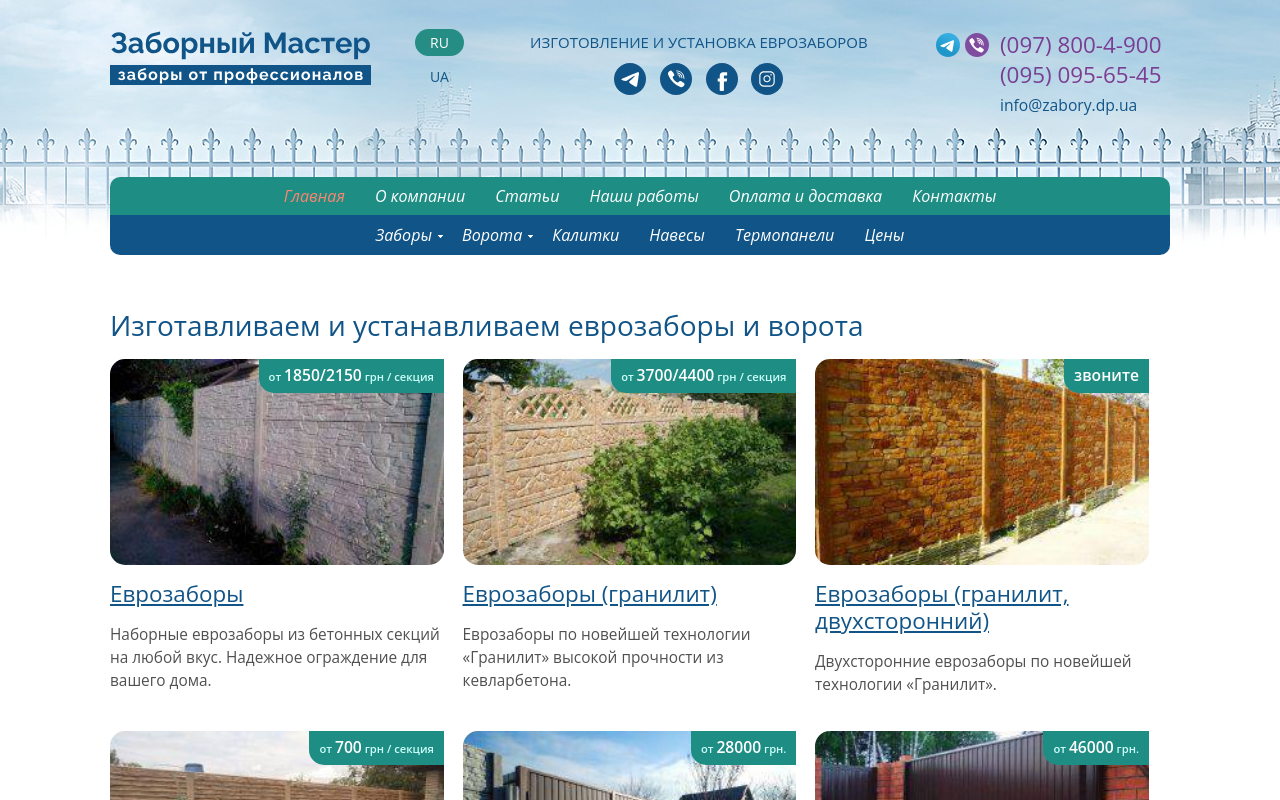Open the Еврозаборы heading link
This screenshot has width=1280, height=800.
177,594
